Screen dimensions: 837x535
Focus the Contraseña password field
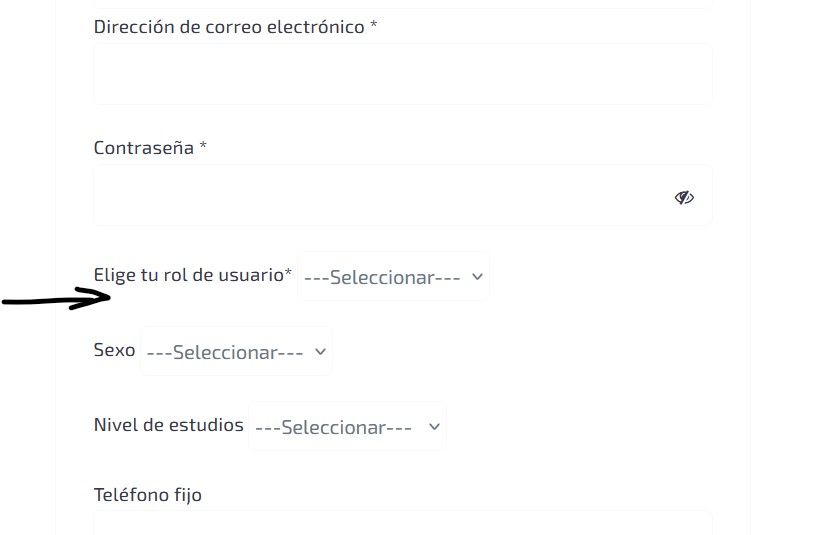coord(403,195)
